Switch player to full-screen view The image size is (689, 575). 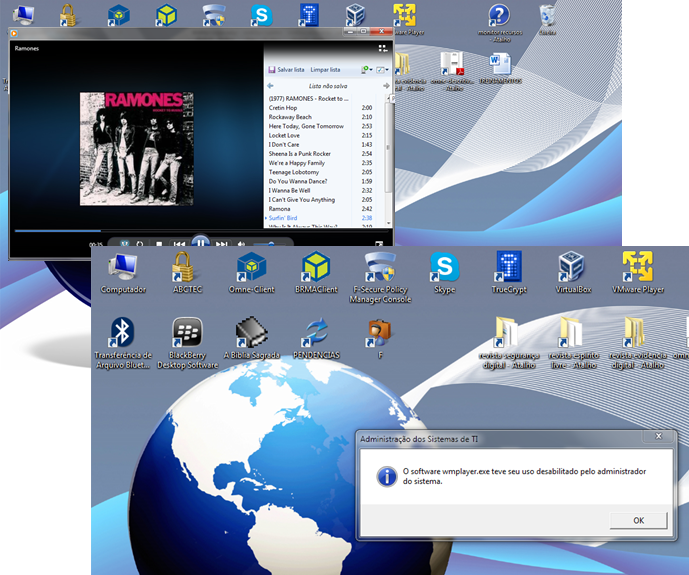379,244
